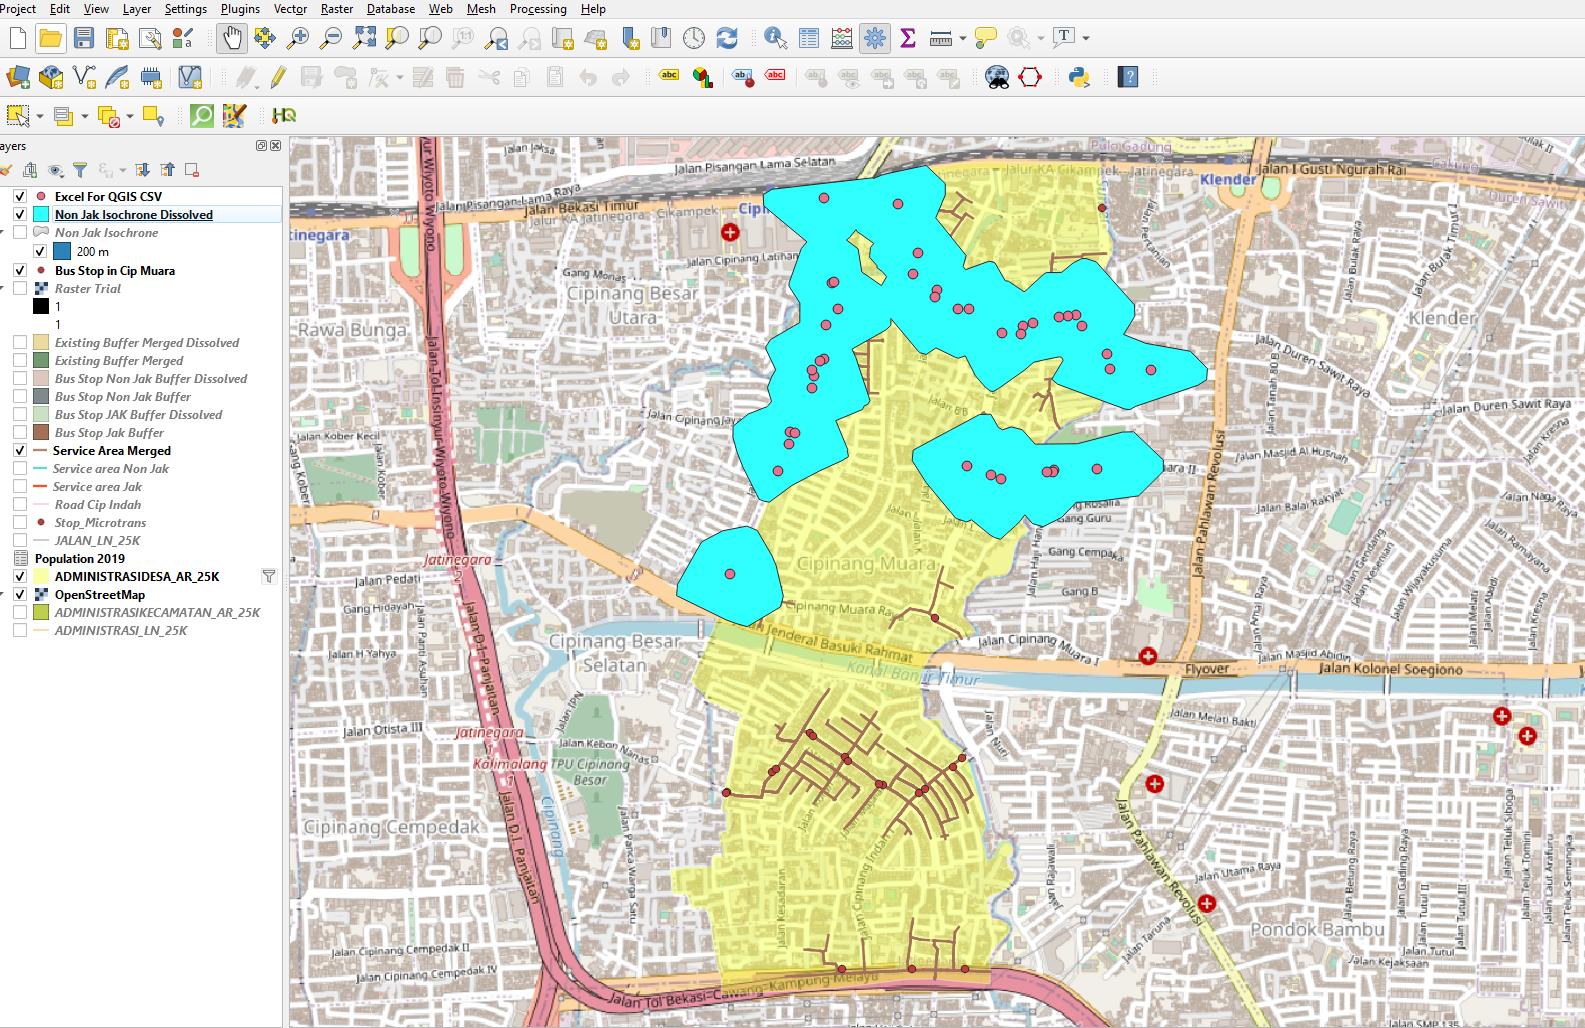This screenshot has height=1028, width=1585.
Task: Enable Bus Stop Non Jak Buffer layer
Action: click(20, 397)
